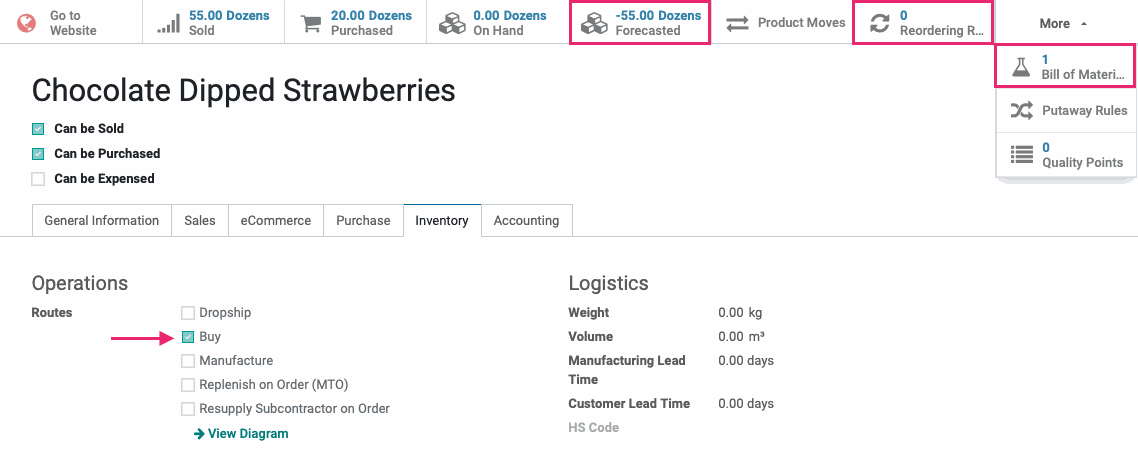Viewport: 1138px width, 463px height.
Task: Open the Sold signal-bars stat icon
Action: pyautogui.click(x=168, y=23)
